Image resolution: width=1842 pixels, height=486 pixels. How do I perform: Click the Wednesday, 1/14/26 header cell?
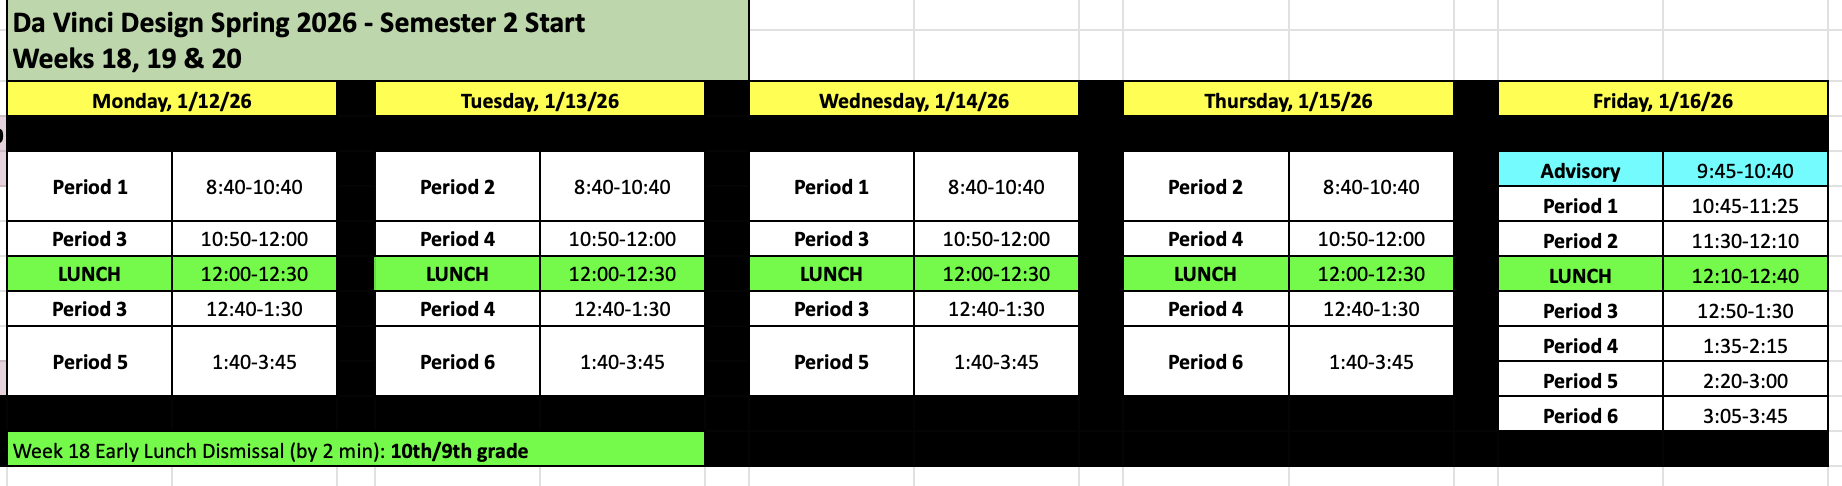913,100
